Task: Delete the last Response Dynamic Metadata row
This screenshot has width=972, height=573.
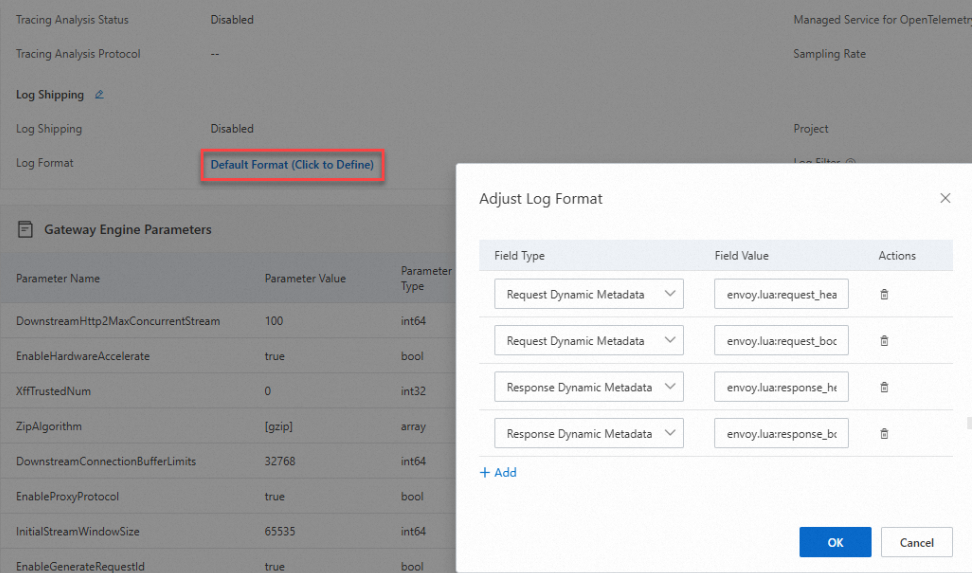Action: point(884,434)
